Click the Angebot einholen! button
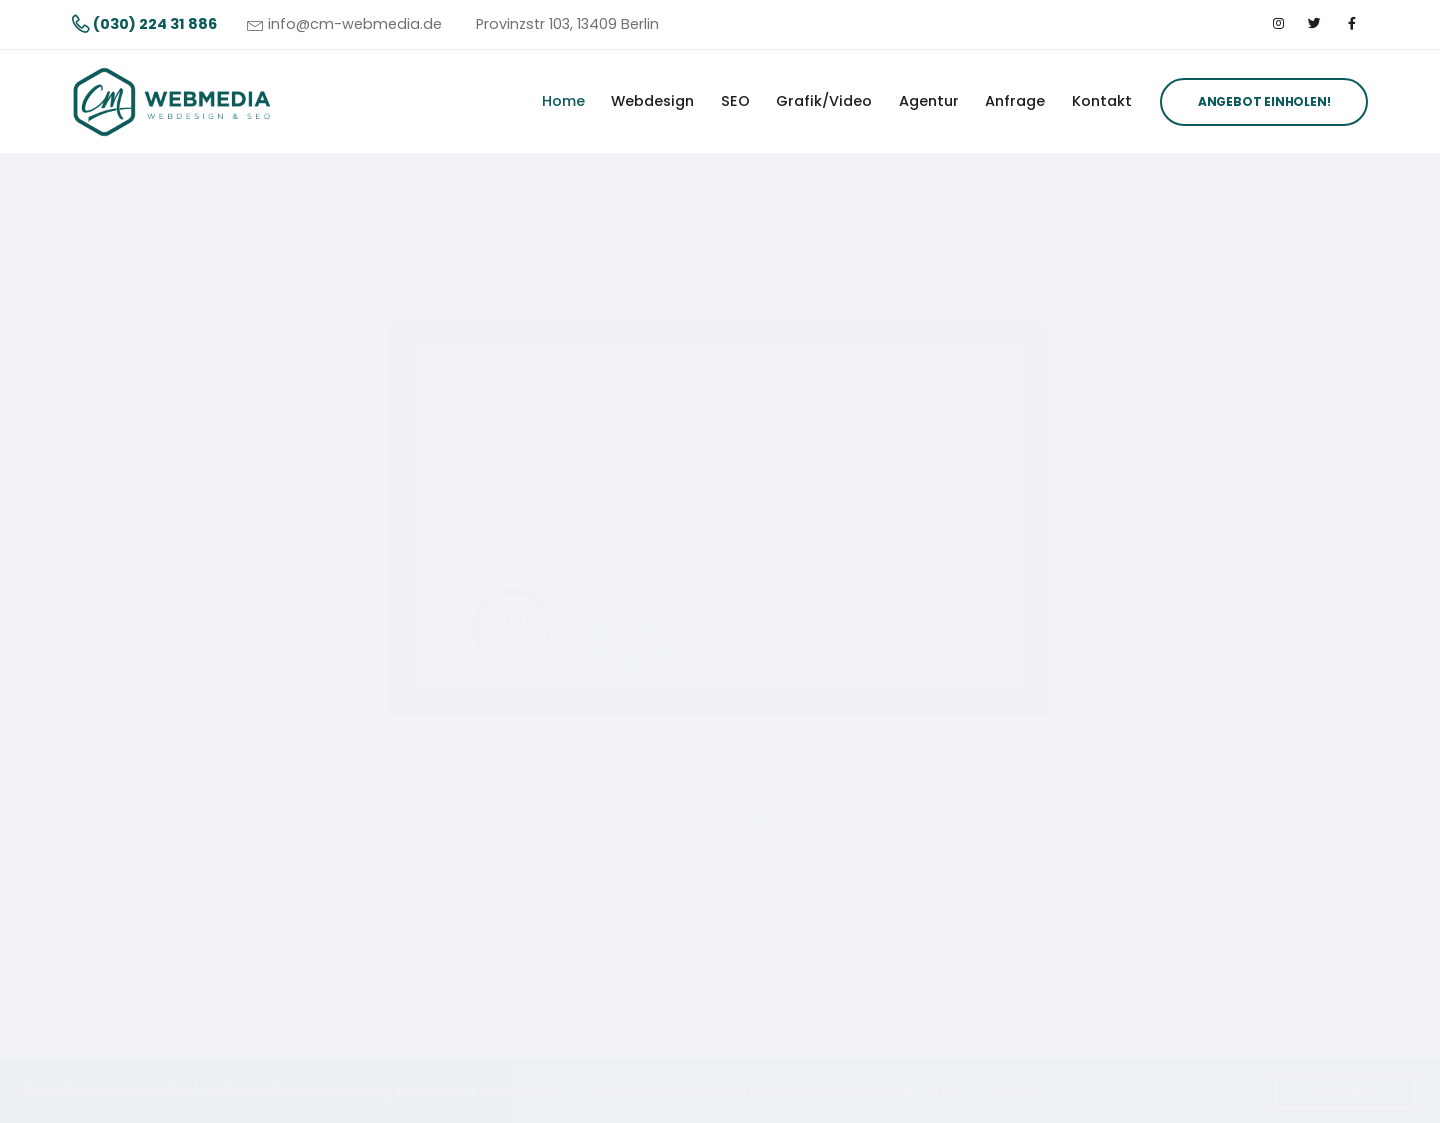1440x1123 pixels. (x=1264, y=102)
